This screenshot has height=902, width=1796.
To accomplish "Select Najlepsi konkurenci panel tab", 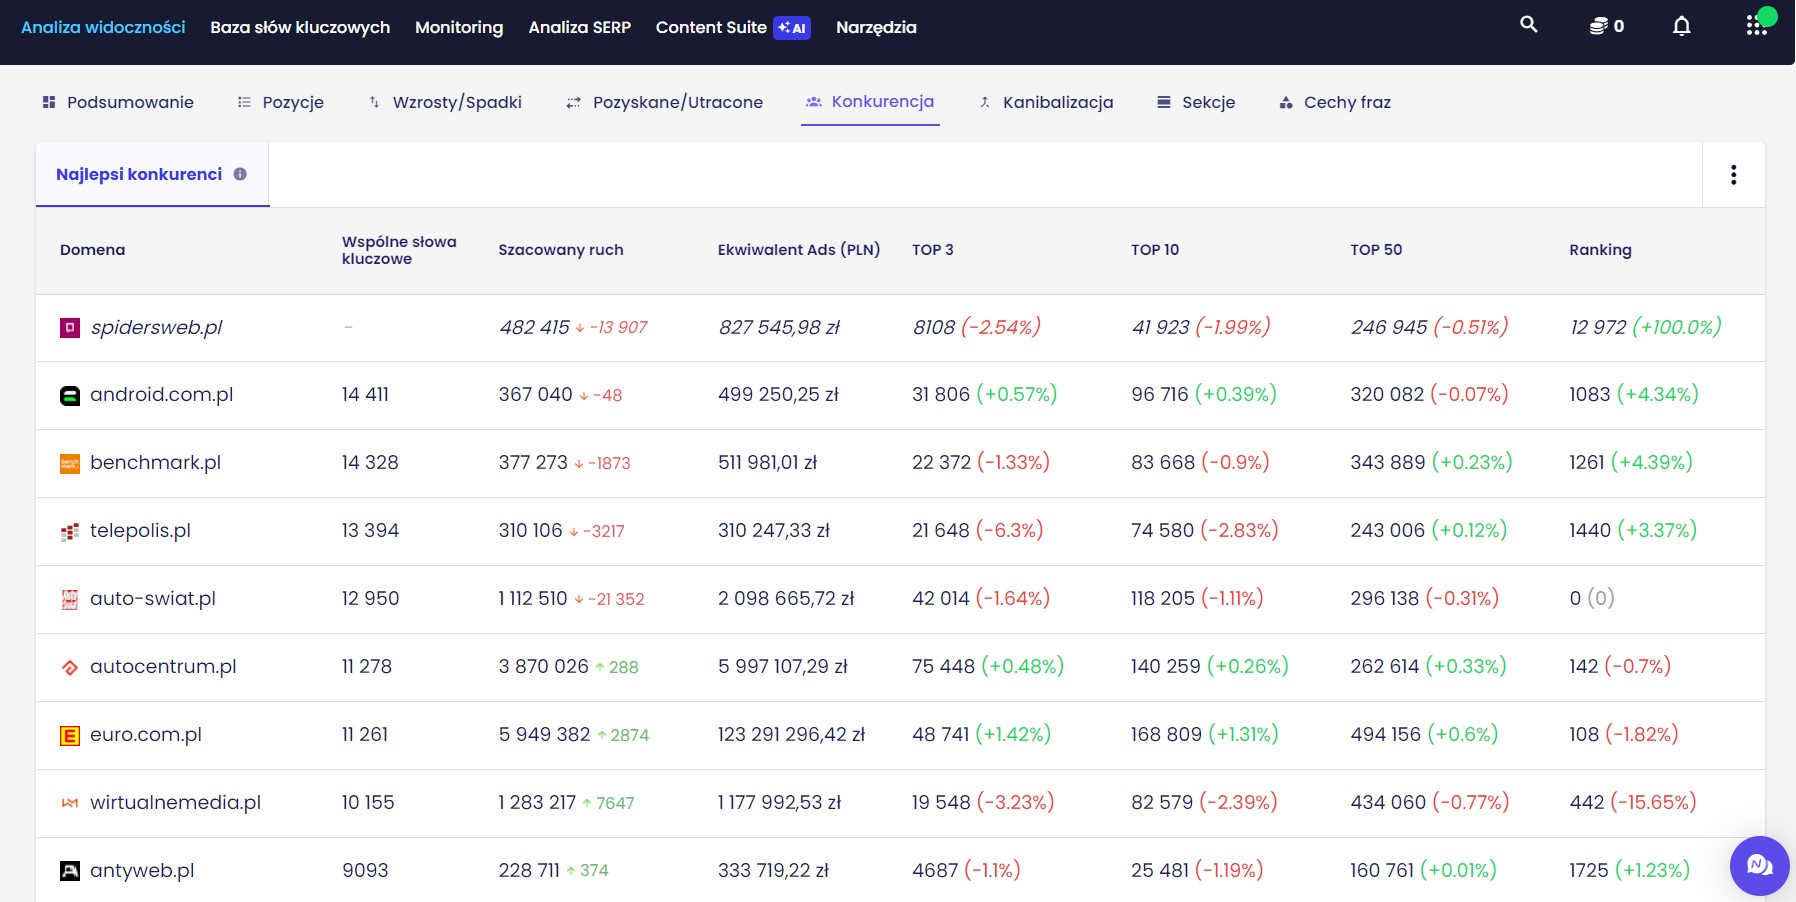I will [x=152, y=174].
